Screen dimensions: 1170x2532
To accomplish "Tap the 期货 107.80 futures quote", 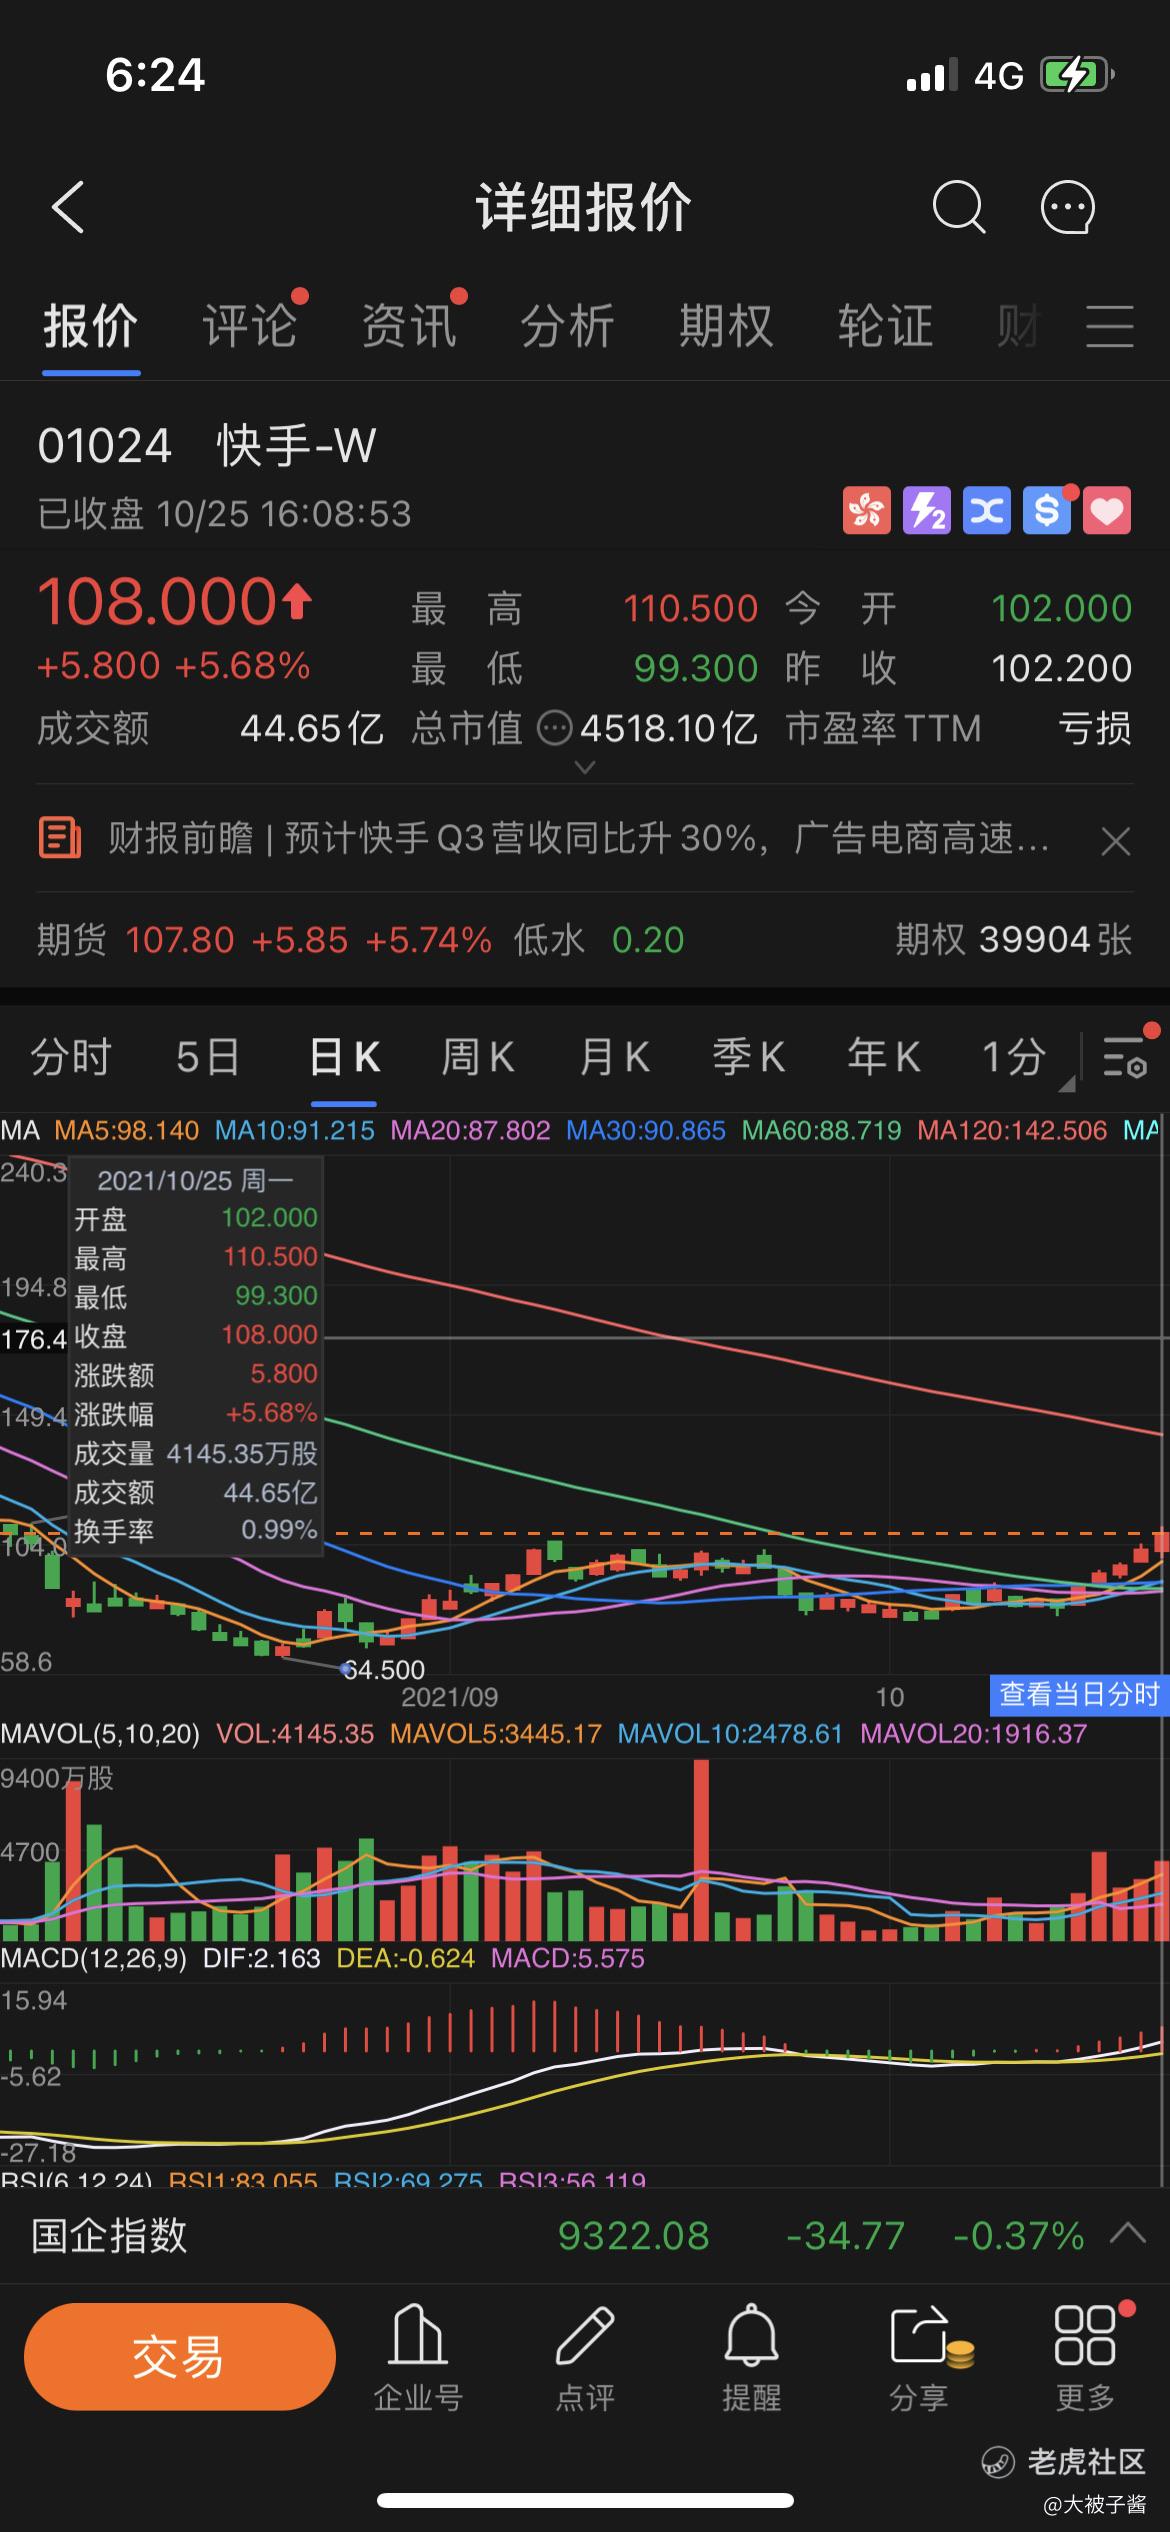I will (x=264, y=940).
